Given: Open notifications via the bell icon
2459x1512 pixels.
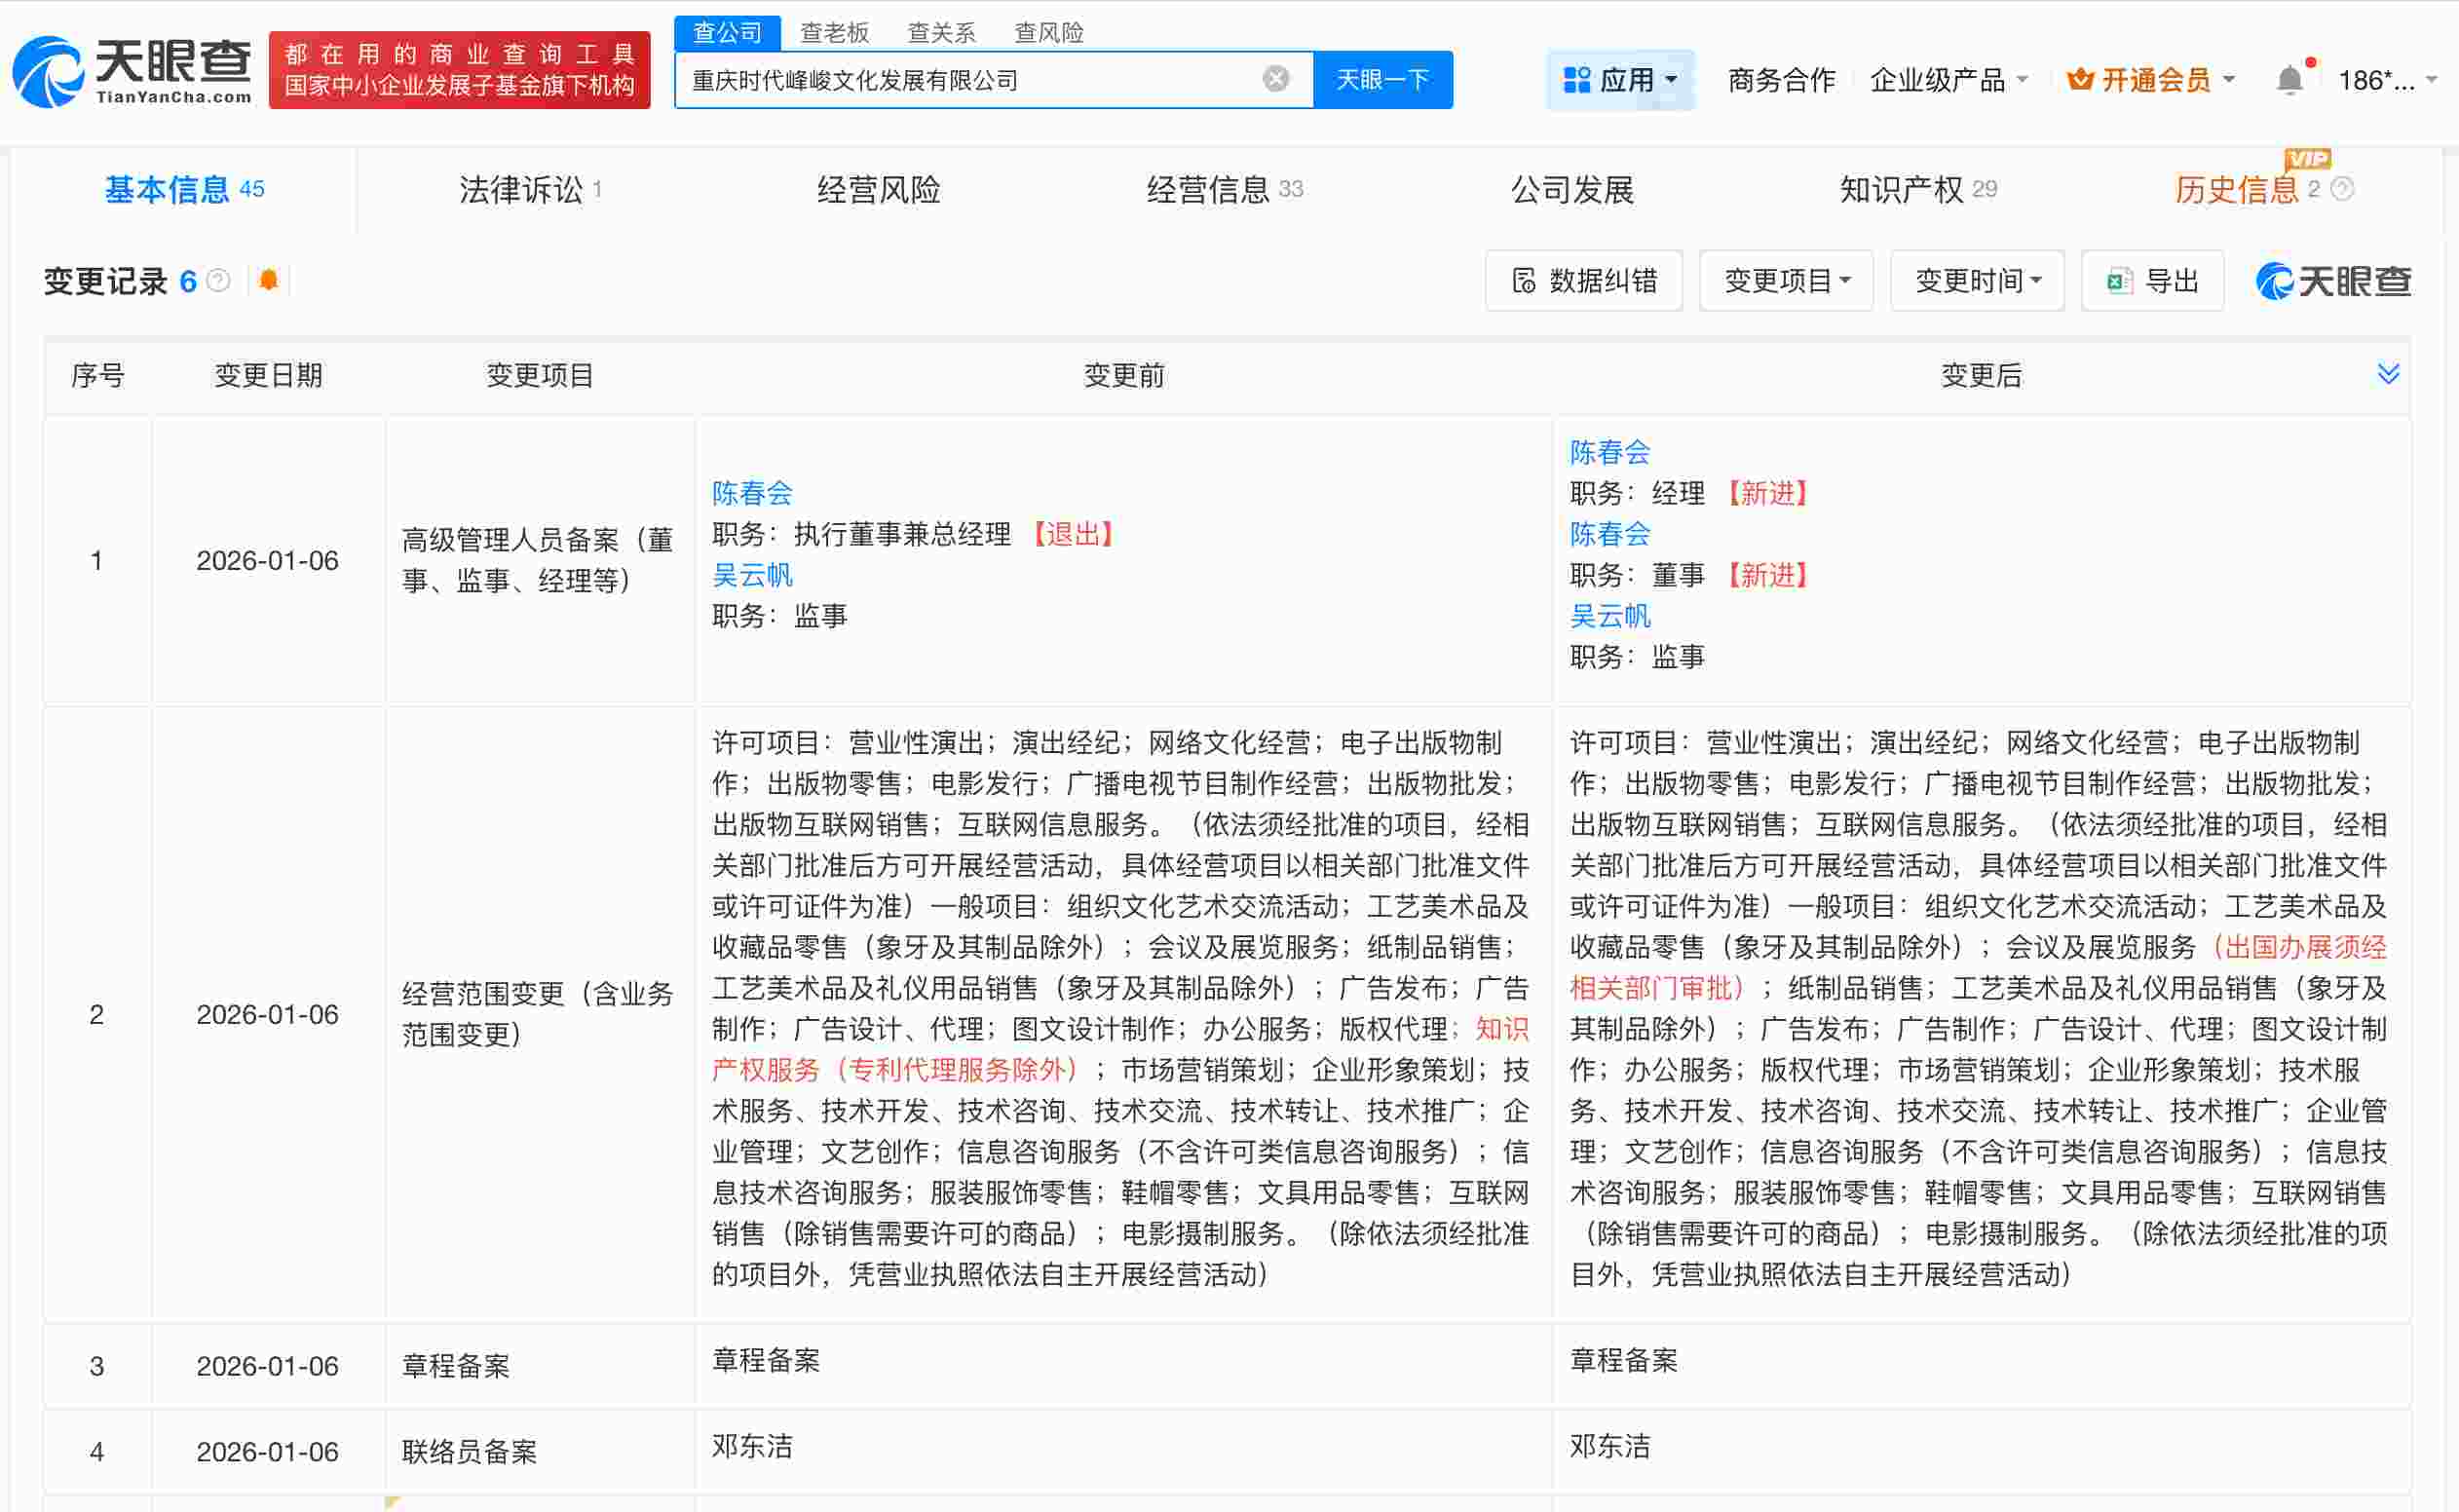Looking at the screenshot, I should [2291, 79].
